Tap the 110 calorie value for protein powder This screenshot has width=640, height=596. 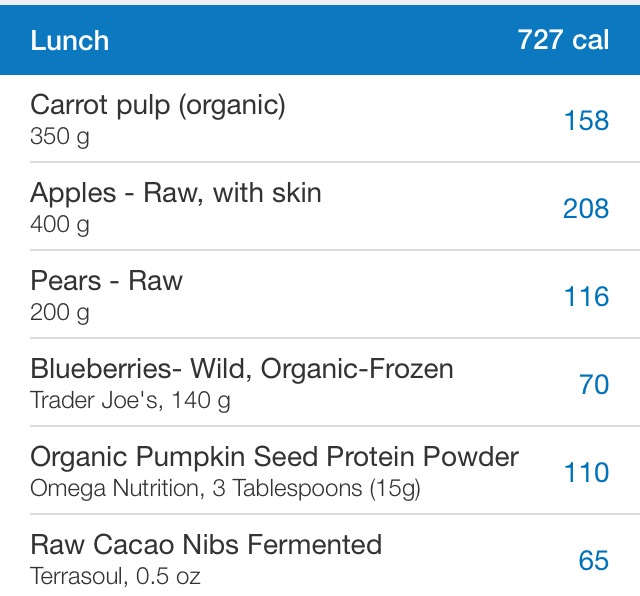click(x=587, y=472)
